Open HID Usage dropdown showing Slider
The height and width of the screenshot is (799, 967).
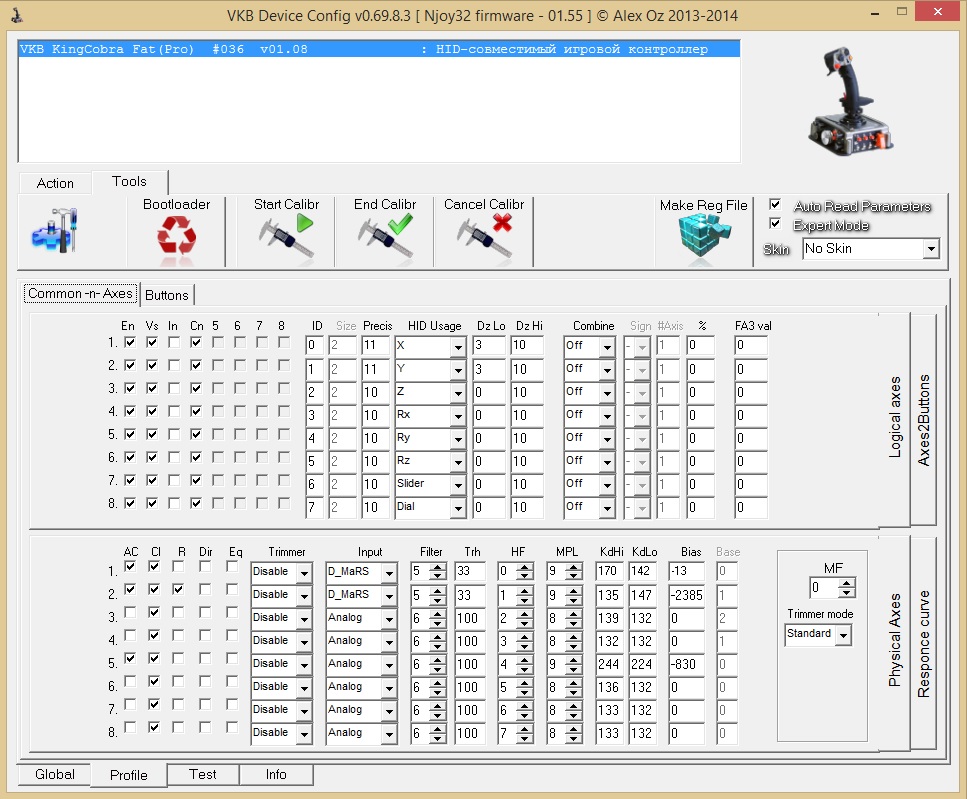[x=458, y=485]
